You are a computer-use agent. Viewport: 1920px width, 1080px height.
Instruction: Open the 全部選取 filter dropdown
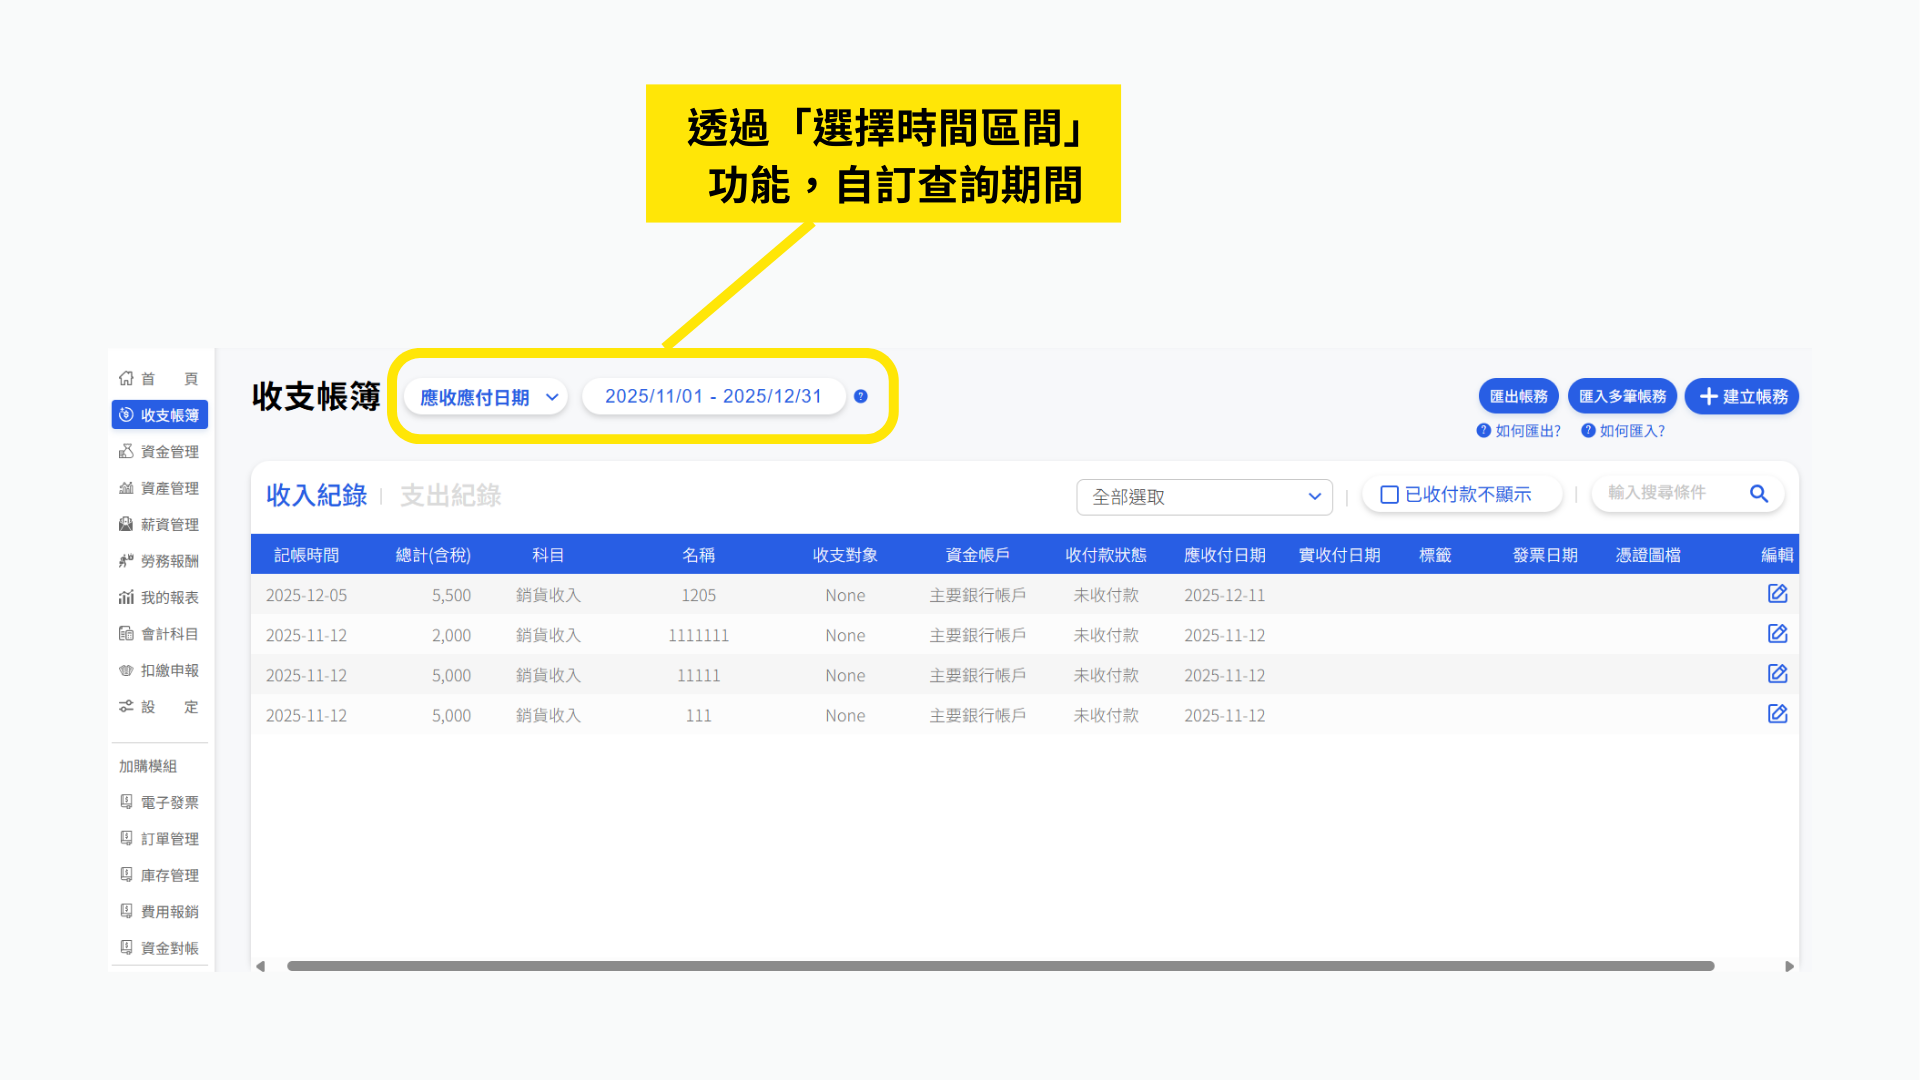pos(1204,497)
